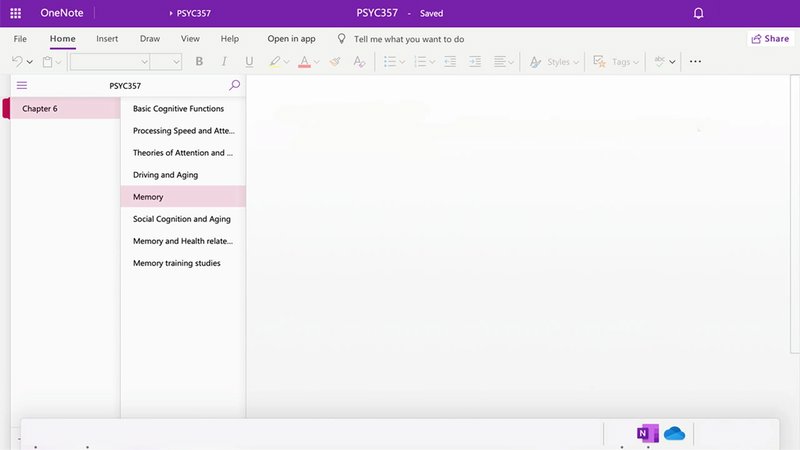This screenshot has width=800, height=450.
Task: Click the Share button
Action: pos(770,39)
